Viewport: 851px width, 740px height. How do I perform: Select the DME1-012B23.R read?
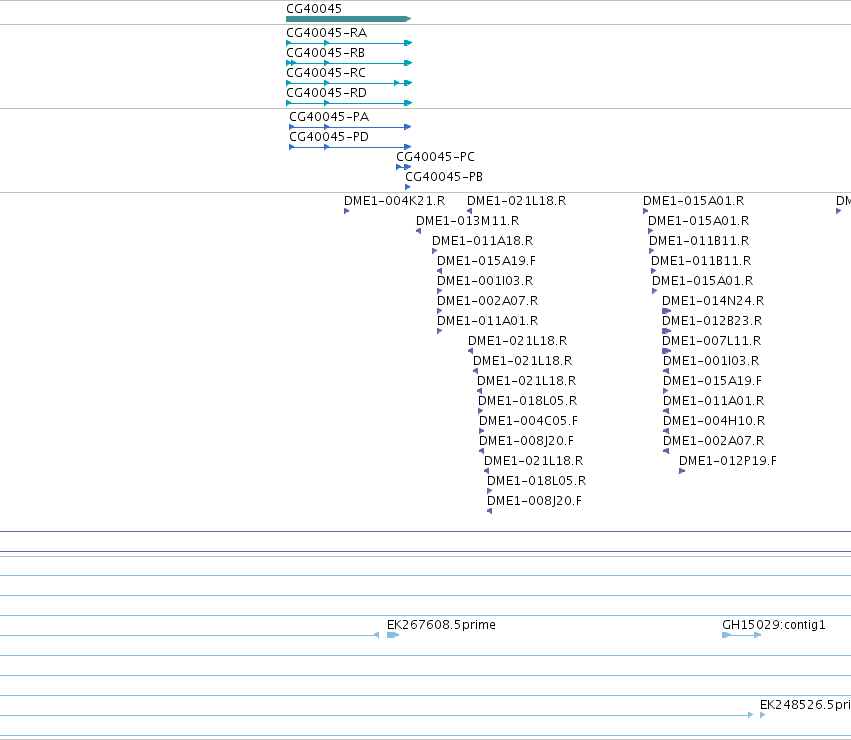(666, 331)
